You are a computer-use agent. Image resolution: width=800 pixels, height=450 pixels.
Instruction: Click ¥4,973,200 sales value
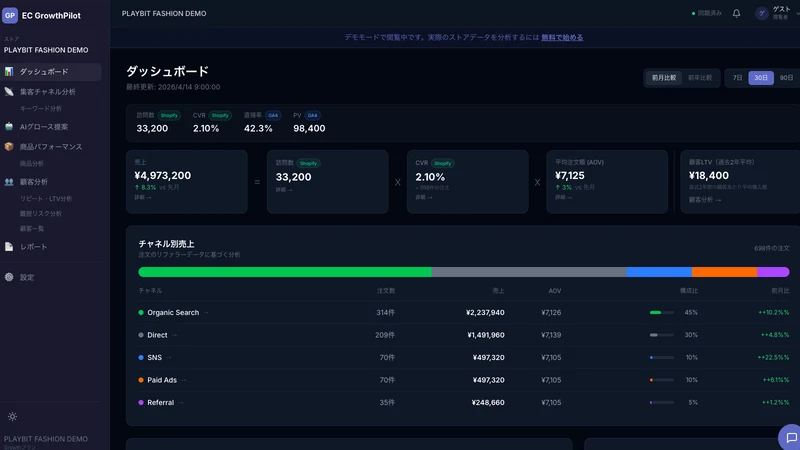tap(163, 176)
